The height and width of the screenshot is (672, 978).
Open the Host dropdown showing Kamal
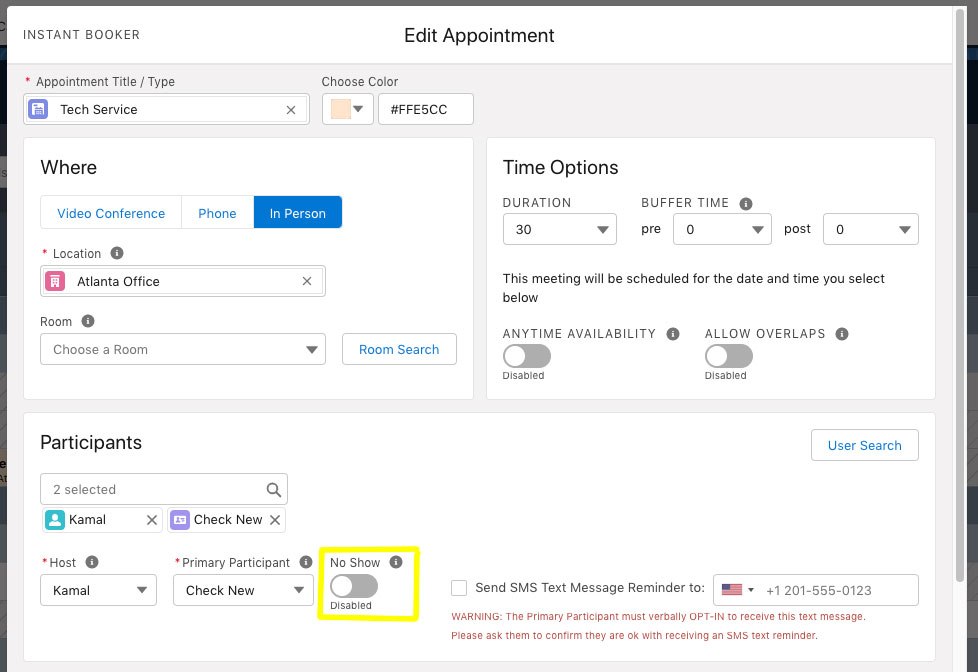point(98,591)
